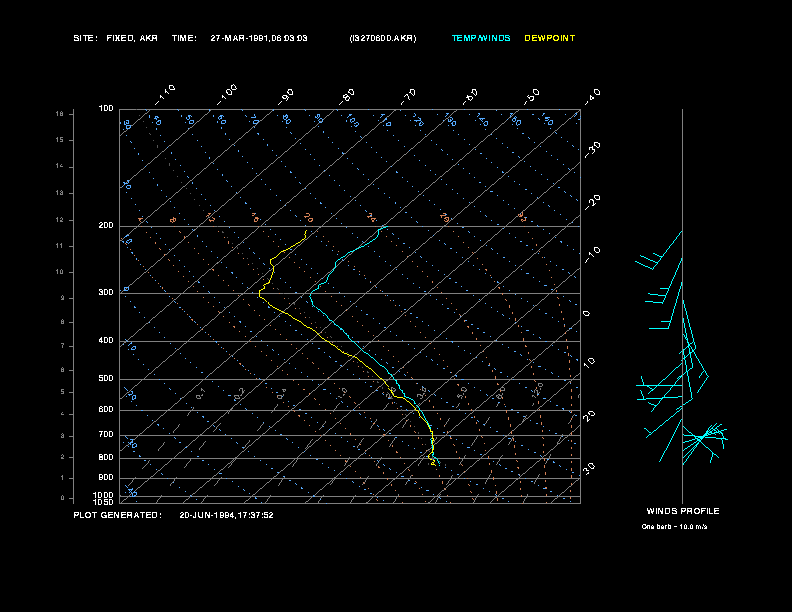Click the PLOT GENERATED: label
792x612 pixels.
(x=118, y=515)
